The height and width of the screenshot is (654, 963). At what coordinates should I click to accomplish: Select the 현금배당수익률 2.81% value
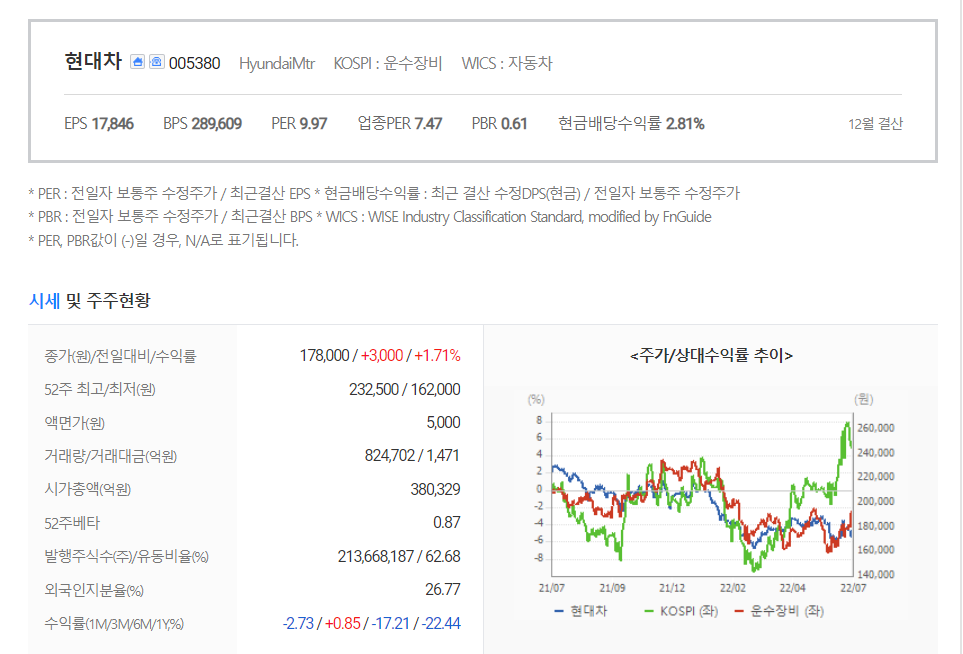coord(631,123)
